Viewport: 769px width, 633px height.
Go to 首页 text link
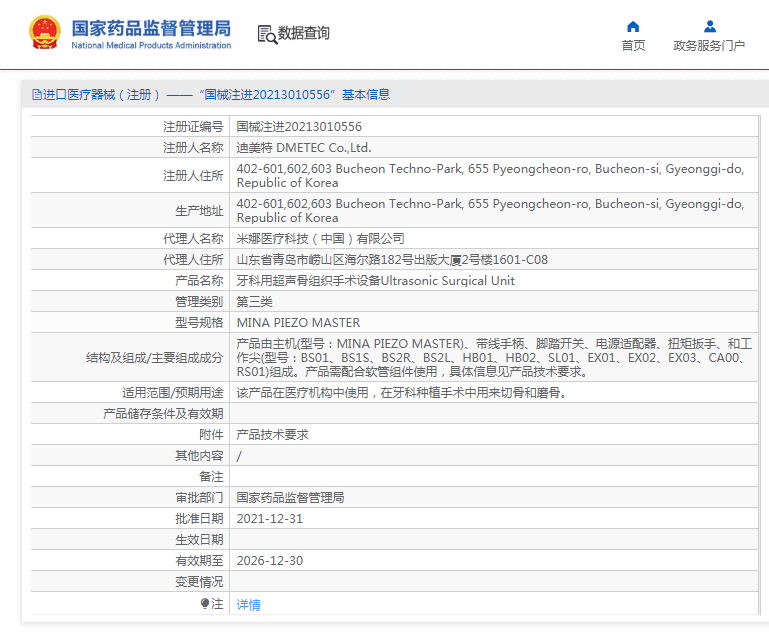[x=633, y=46]
